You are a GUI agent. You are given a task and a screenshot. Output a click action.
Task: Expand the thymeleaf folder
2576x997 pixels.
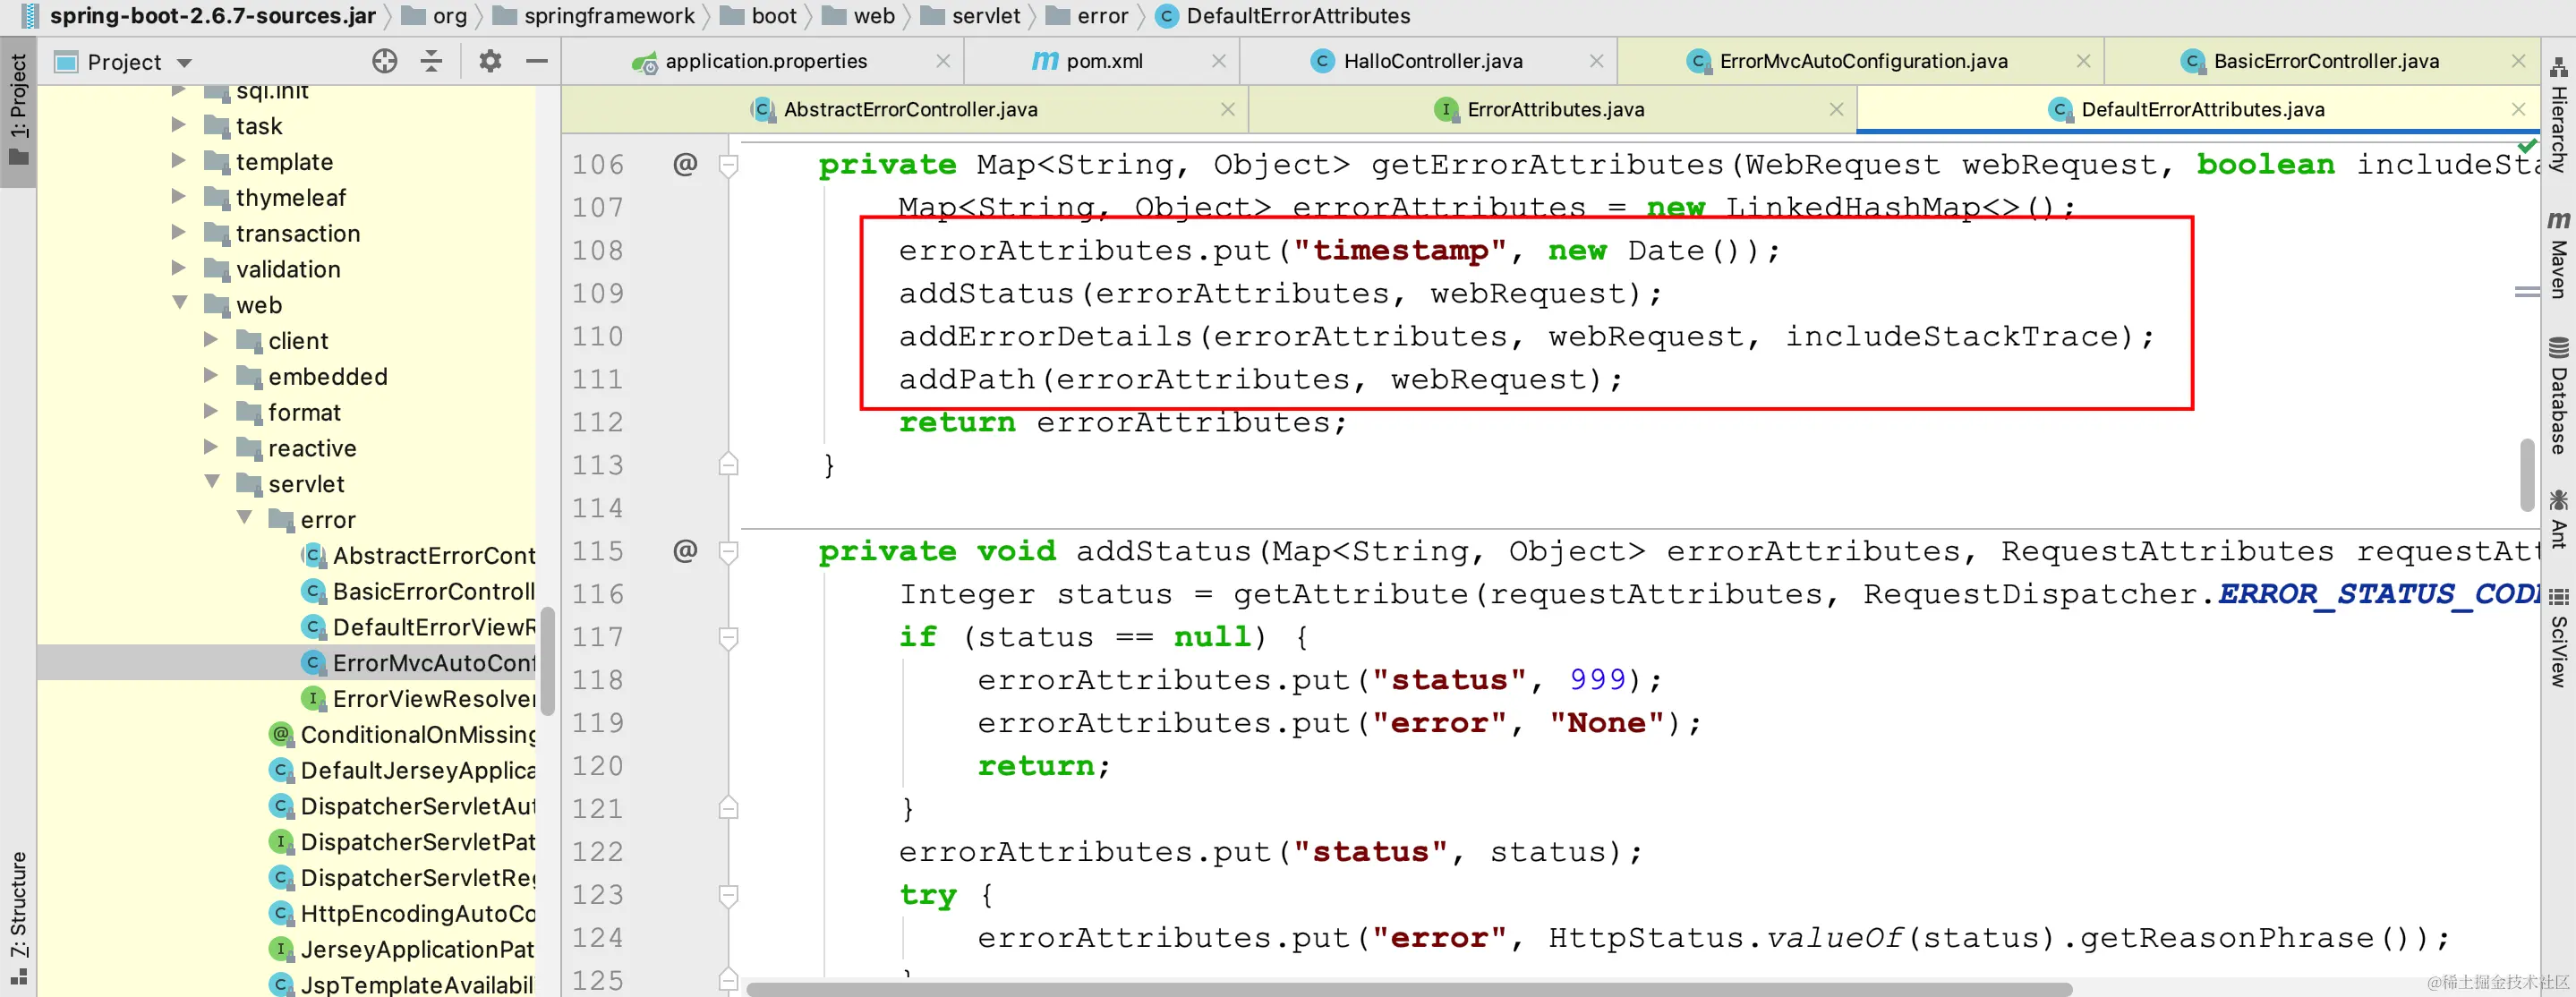coord(179,197)
